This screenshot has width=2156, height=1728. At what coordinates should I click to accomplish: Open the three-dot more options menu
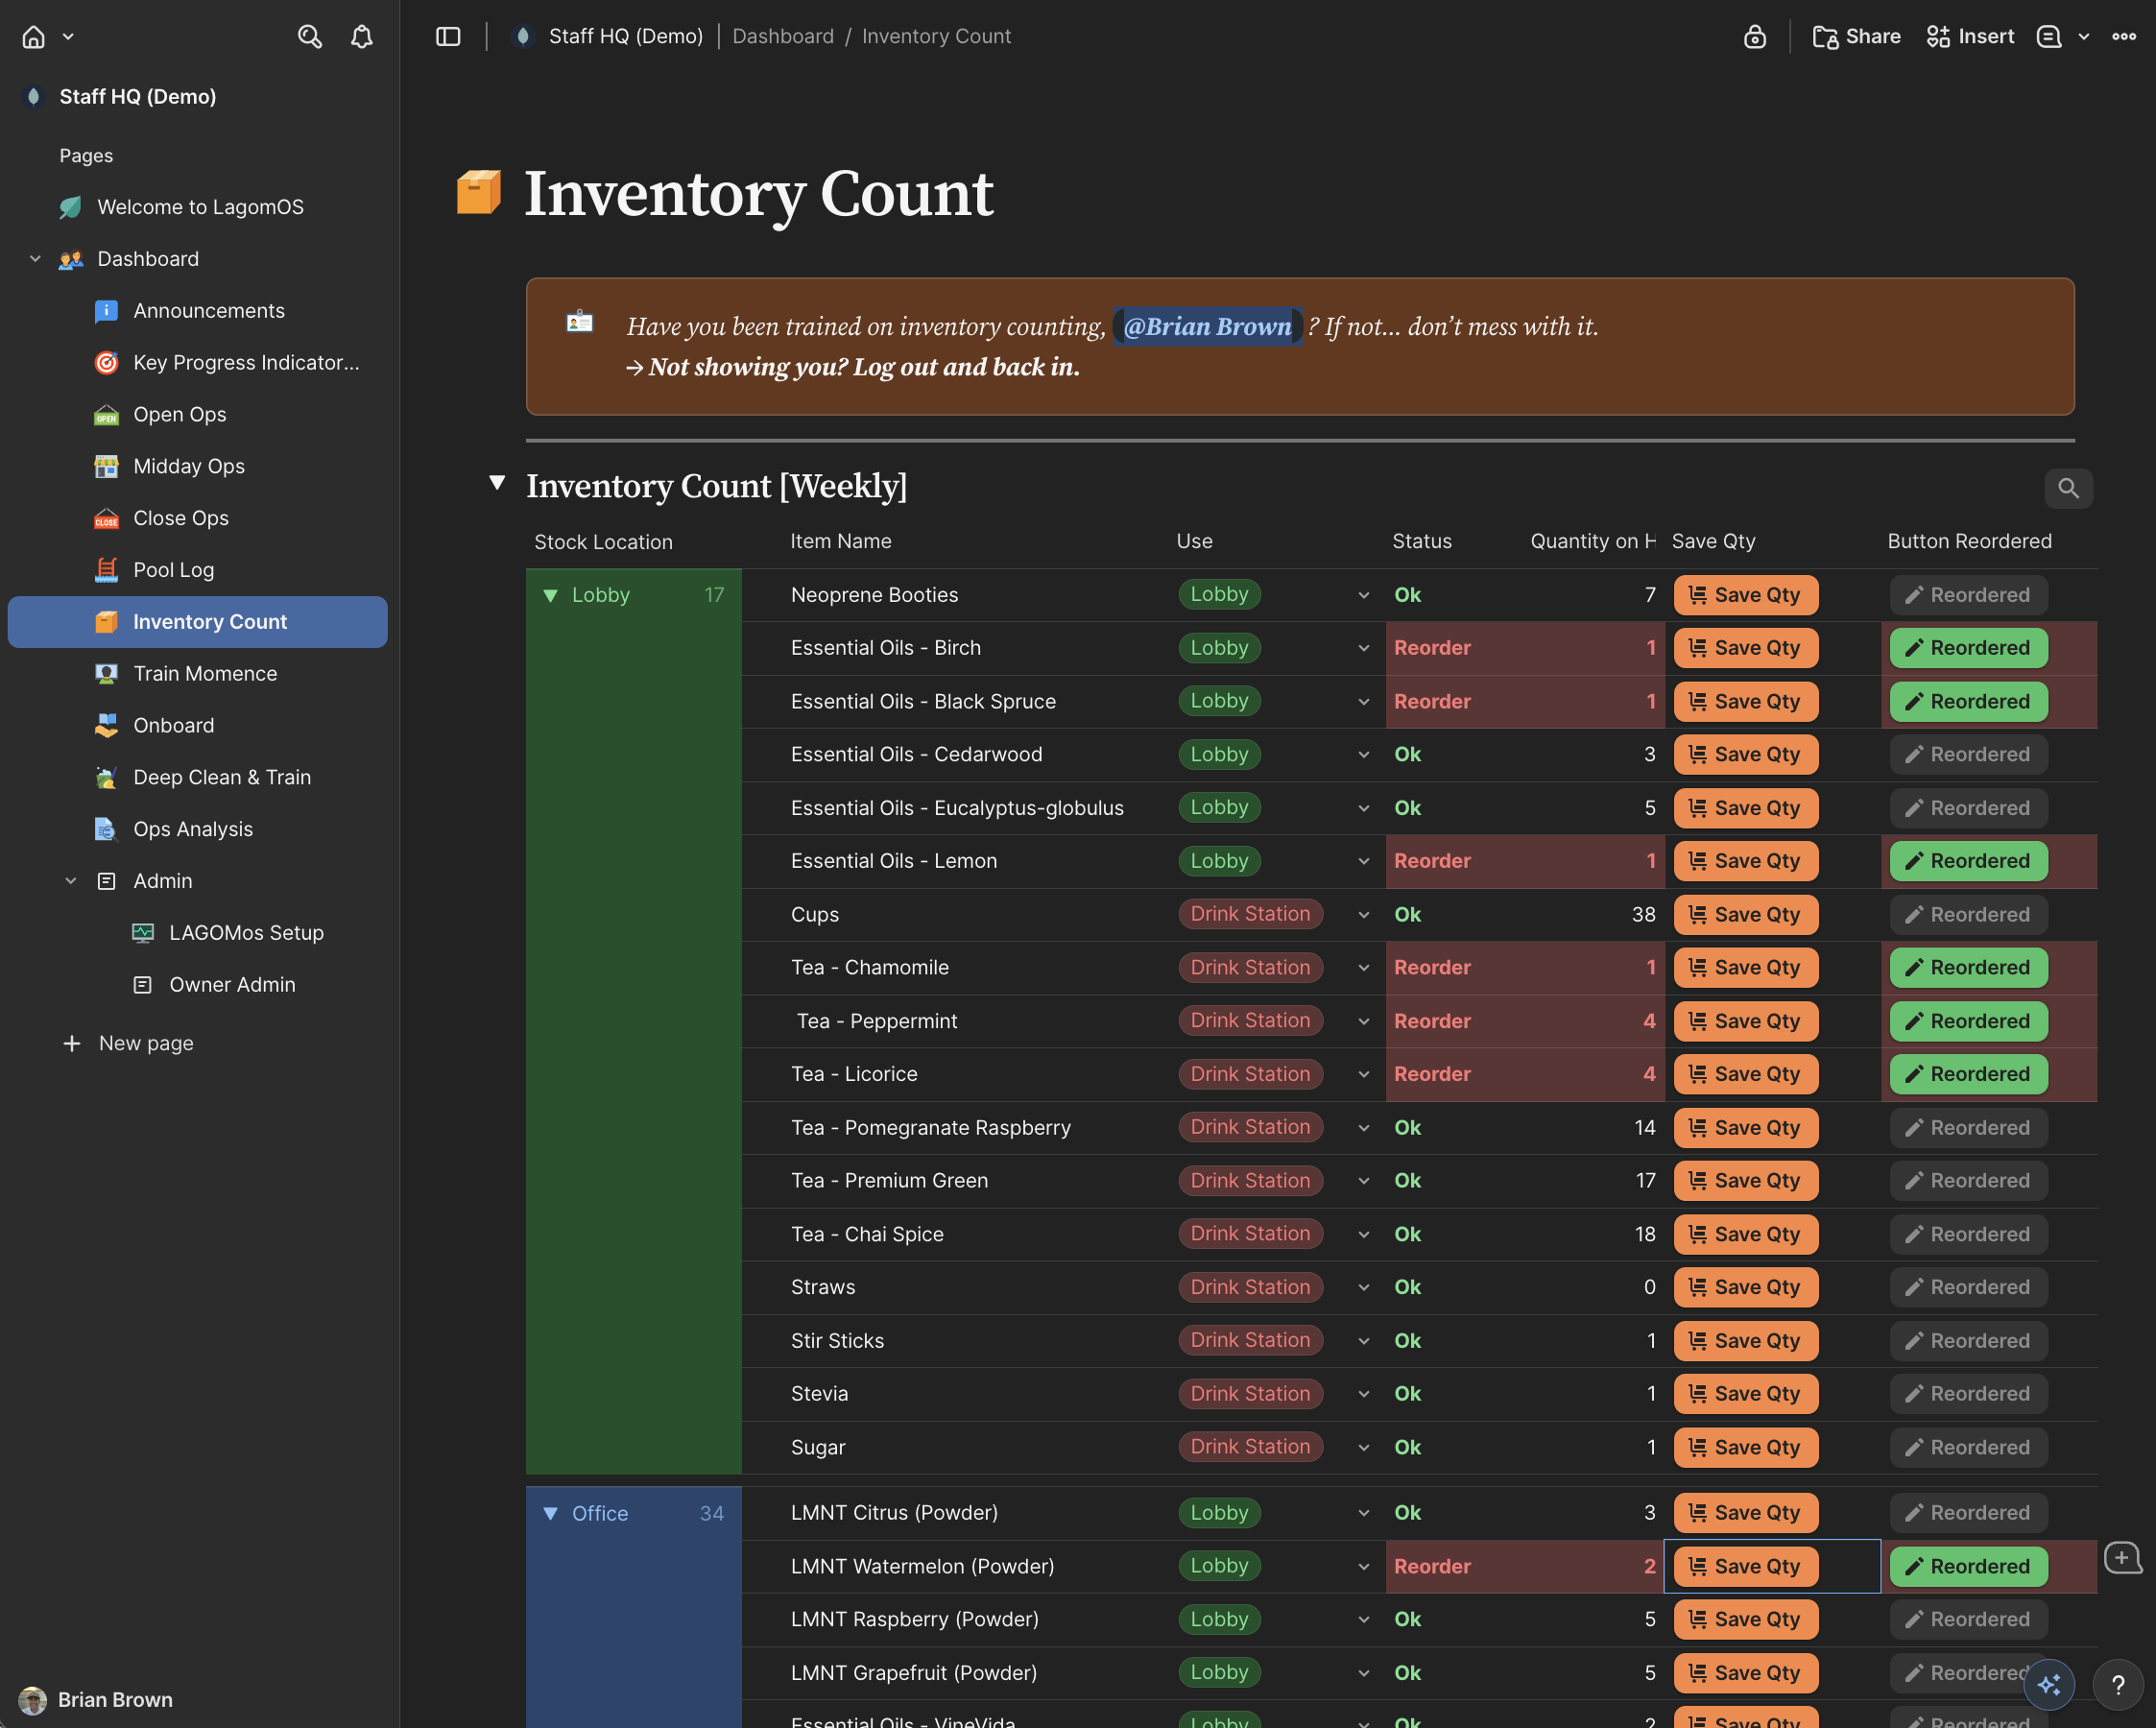tap(2124, 37)
